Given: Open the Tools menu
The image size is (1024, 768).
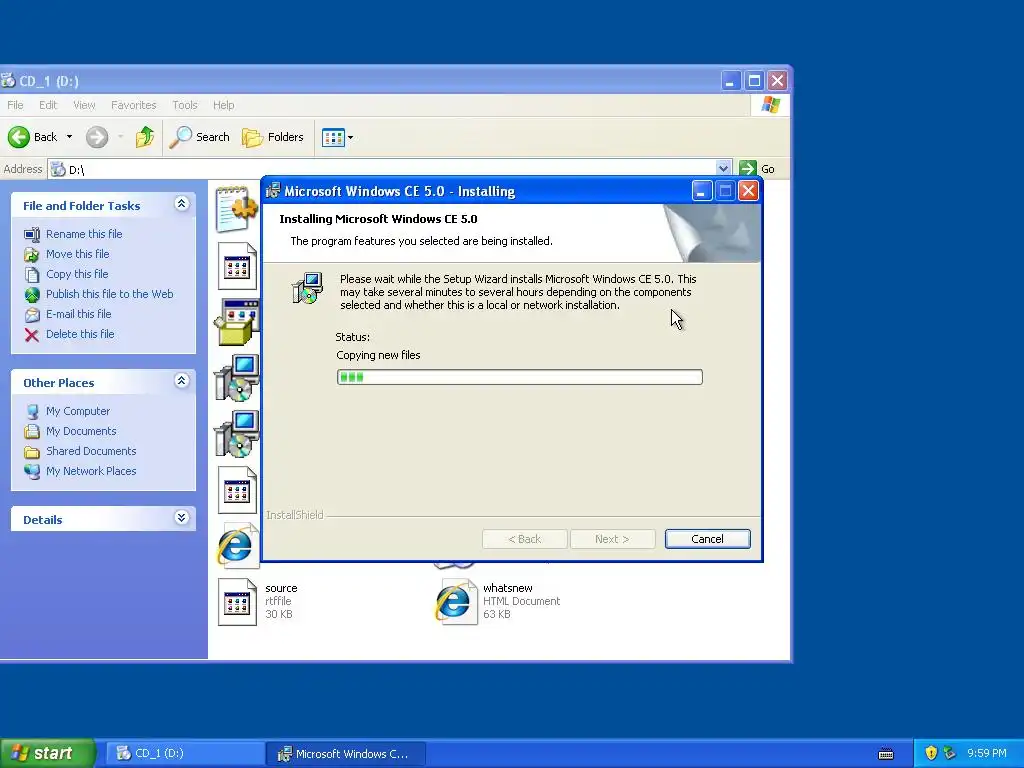Looking at the screenshot, I should [185, 105].
